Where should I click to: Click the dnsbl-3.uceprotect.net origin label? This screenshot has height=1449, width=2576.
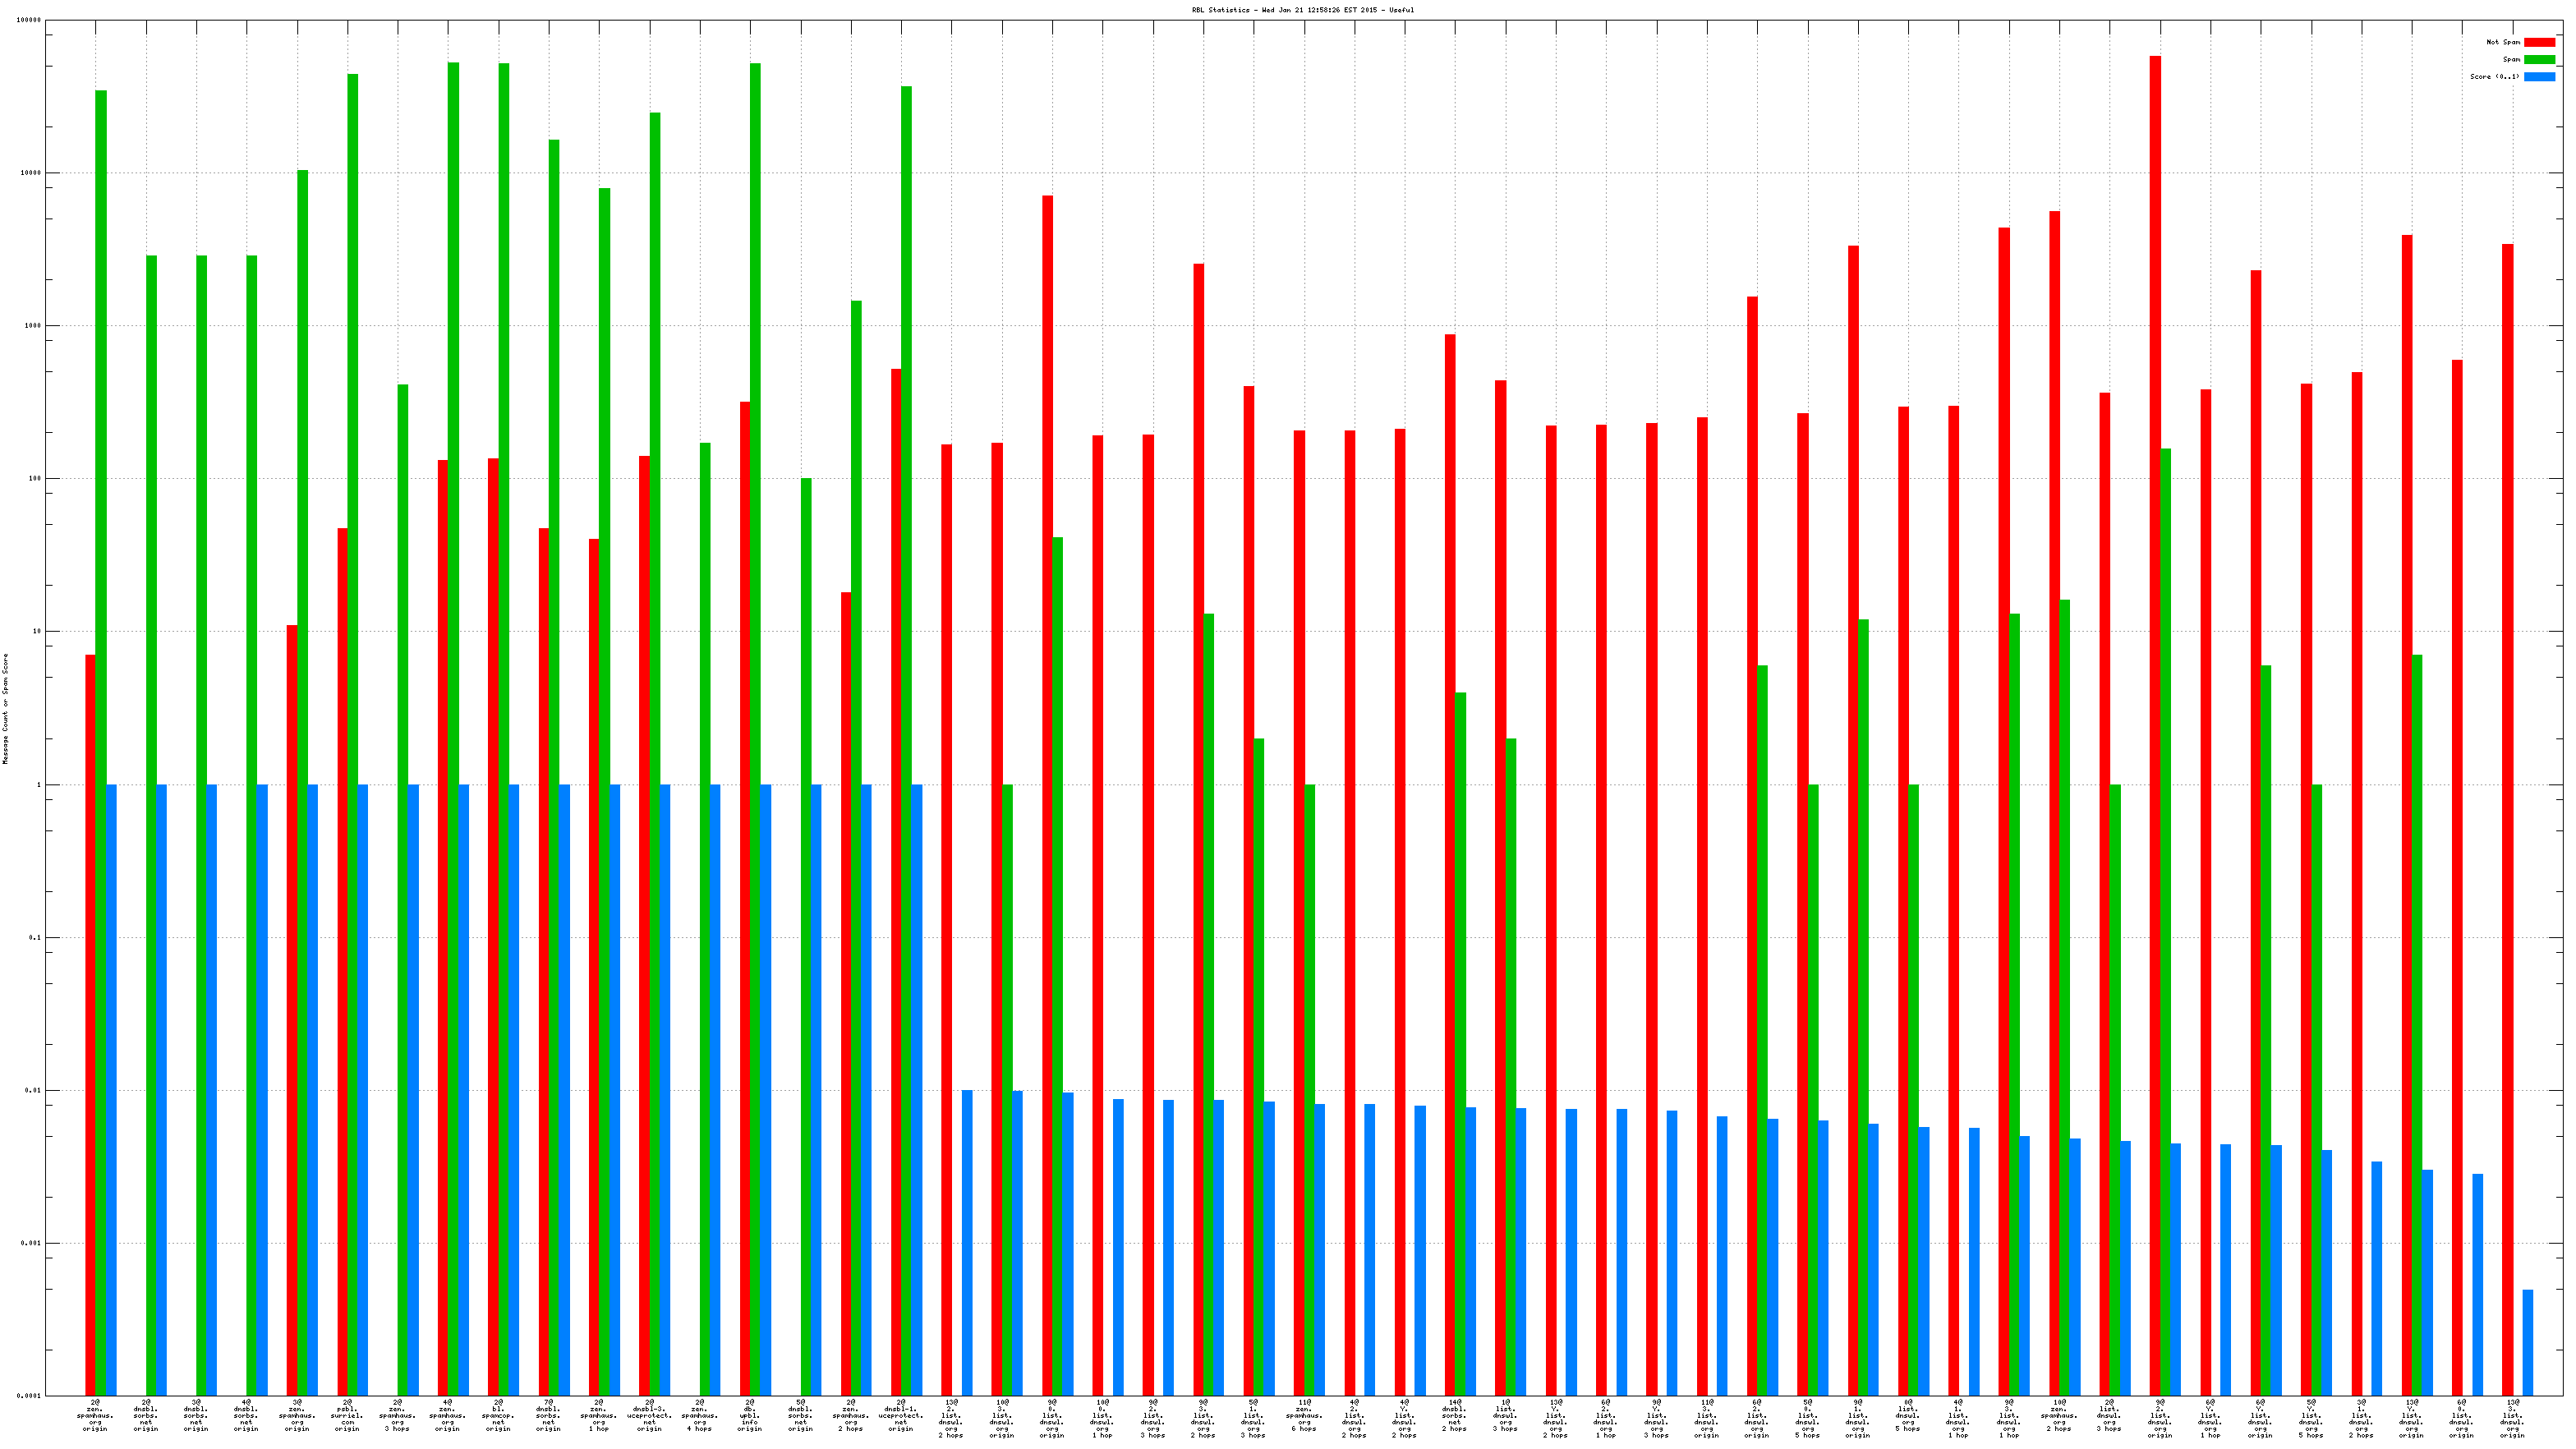(x=649, y=1416)
